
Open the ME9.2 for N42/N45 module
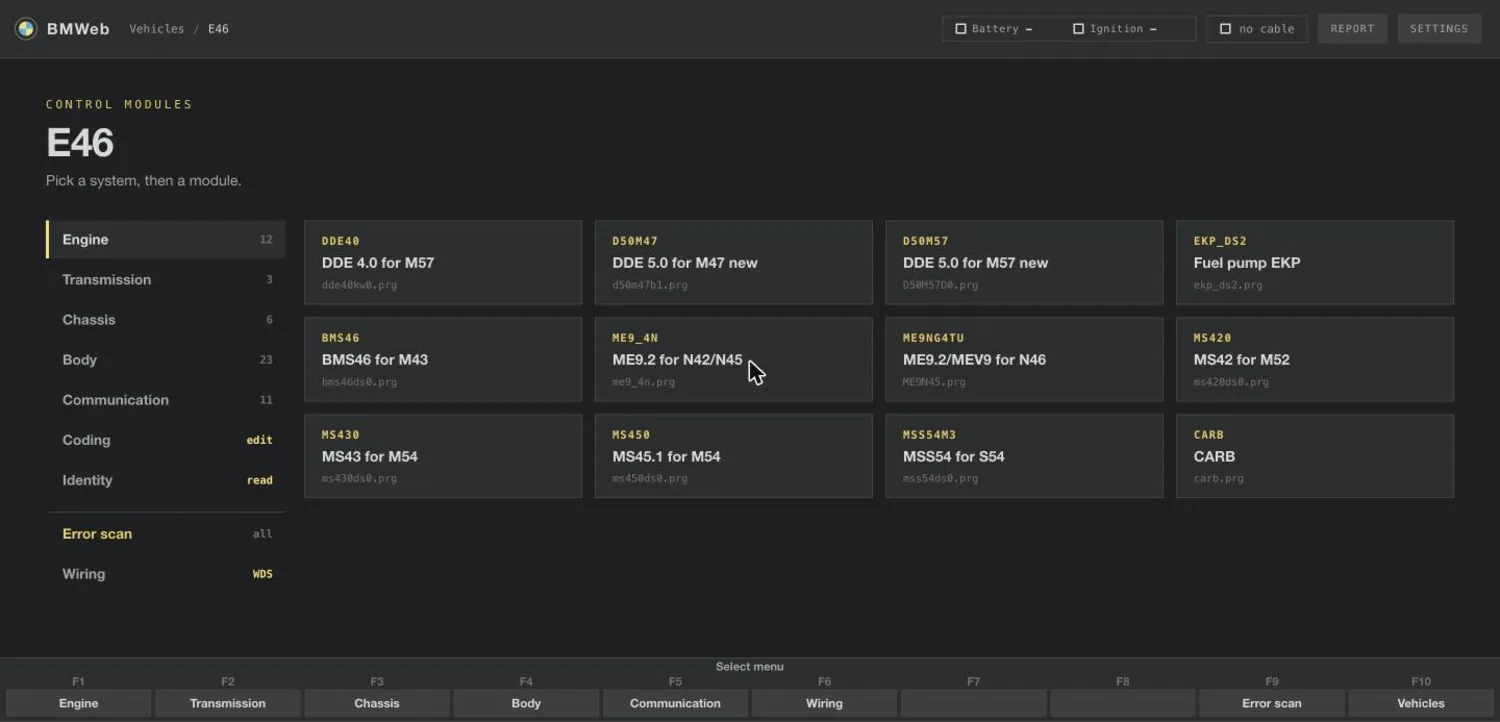point(734,360)
